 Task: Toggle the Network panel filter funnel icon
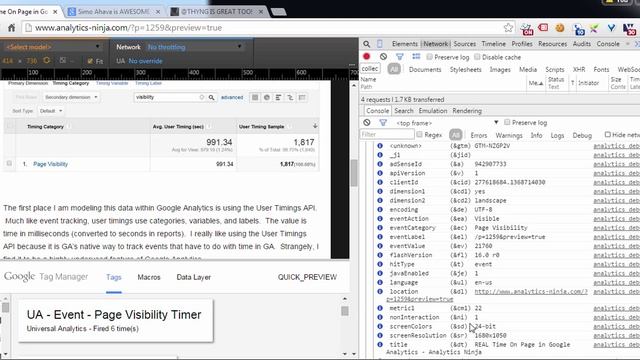(400, 57)
